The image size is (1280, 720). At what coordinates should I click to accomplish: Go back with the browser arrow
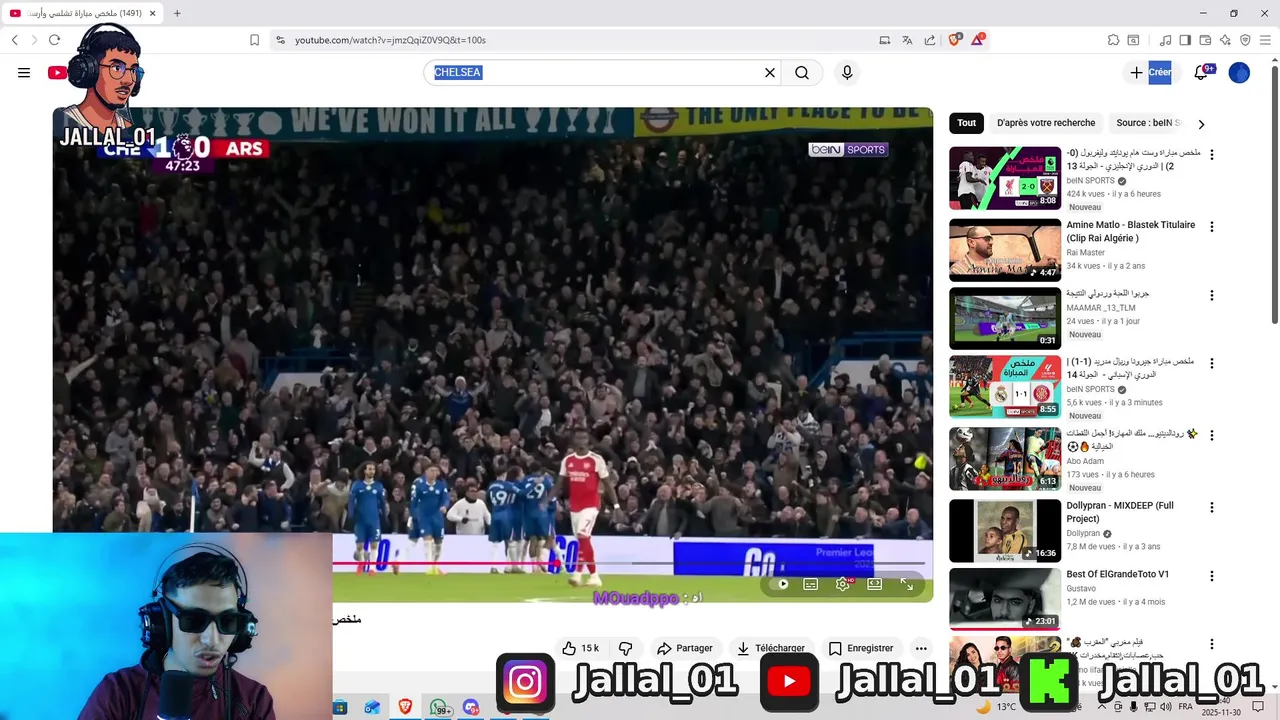[x=14, y=40]
